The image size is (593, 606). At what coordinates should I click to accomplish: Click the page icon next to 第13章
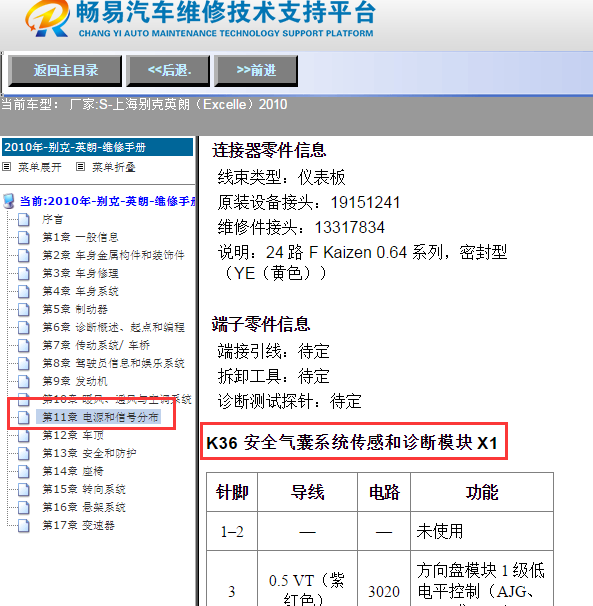coord(24,453)
